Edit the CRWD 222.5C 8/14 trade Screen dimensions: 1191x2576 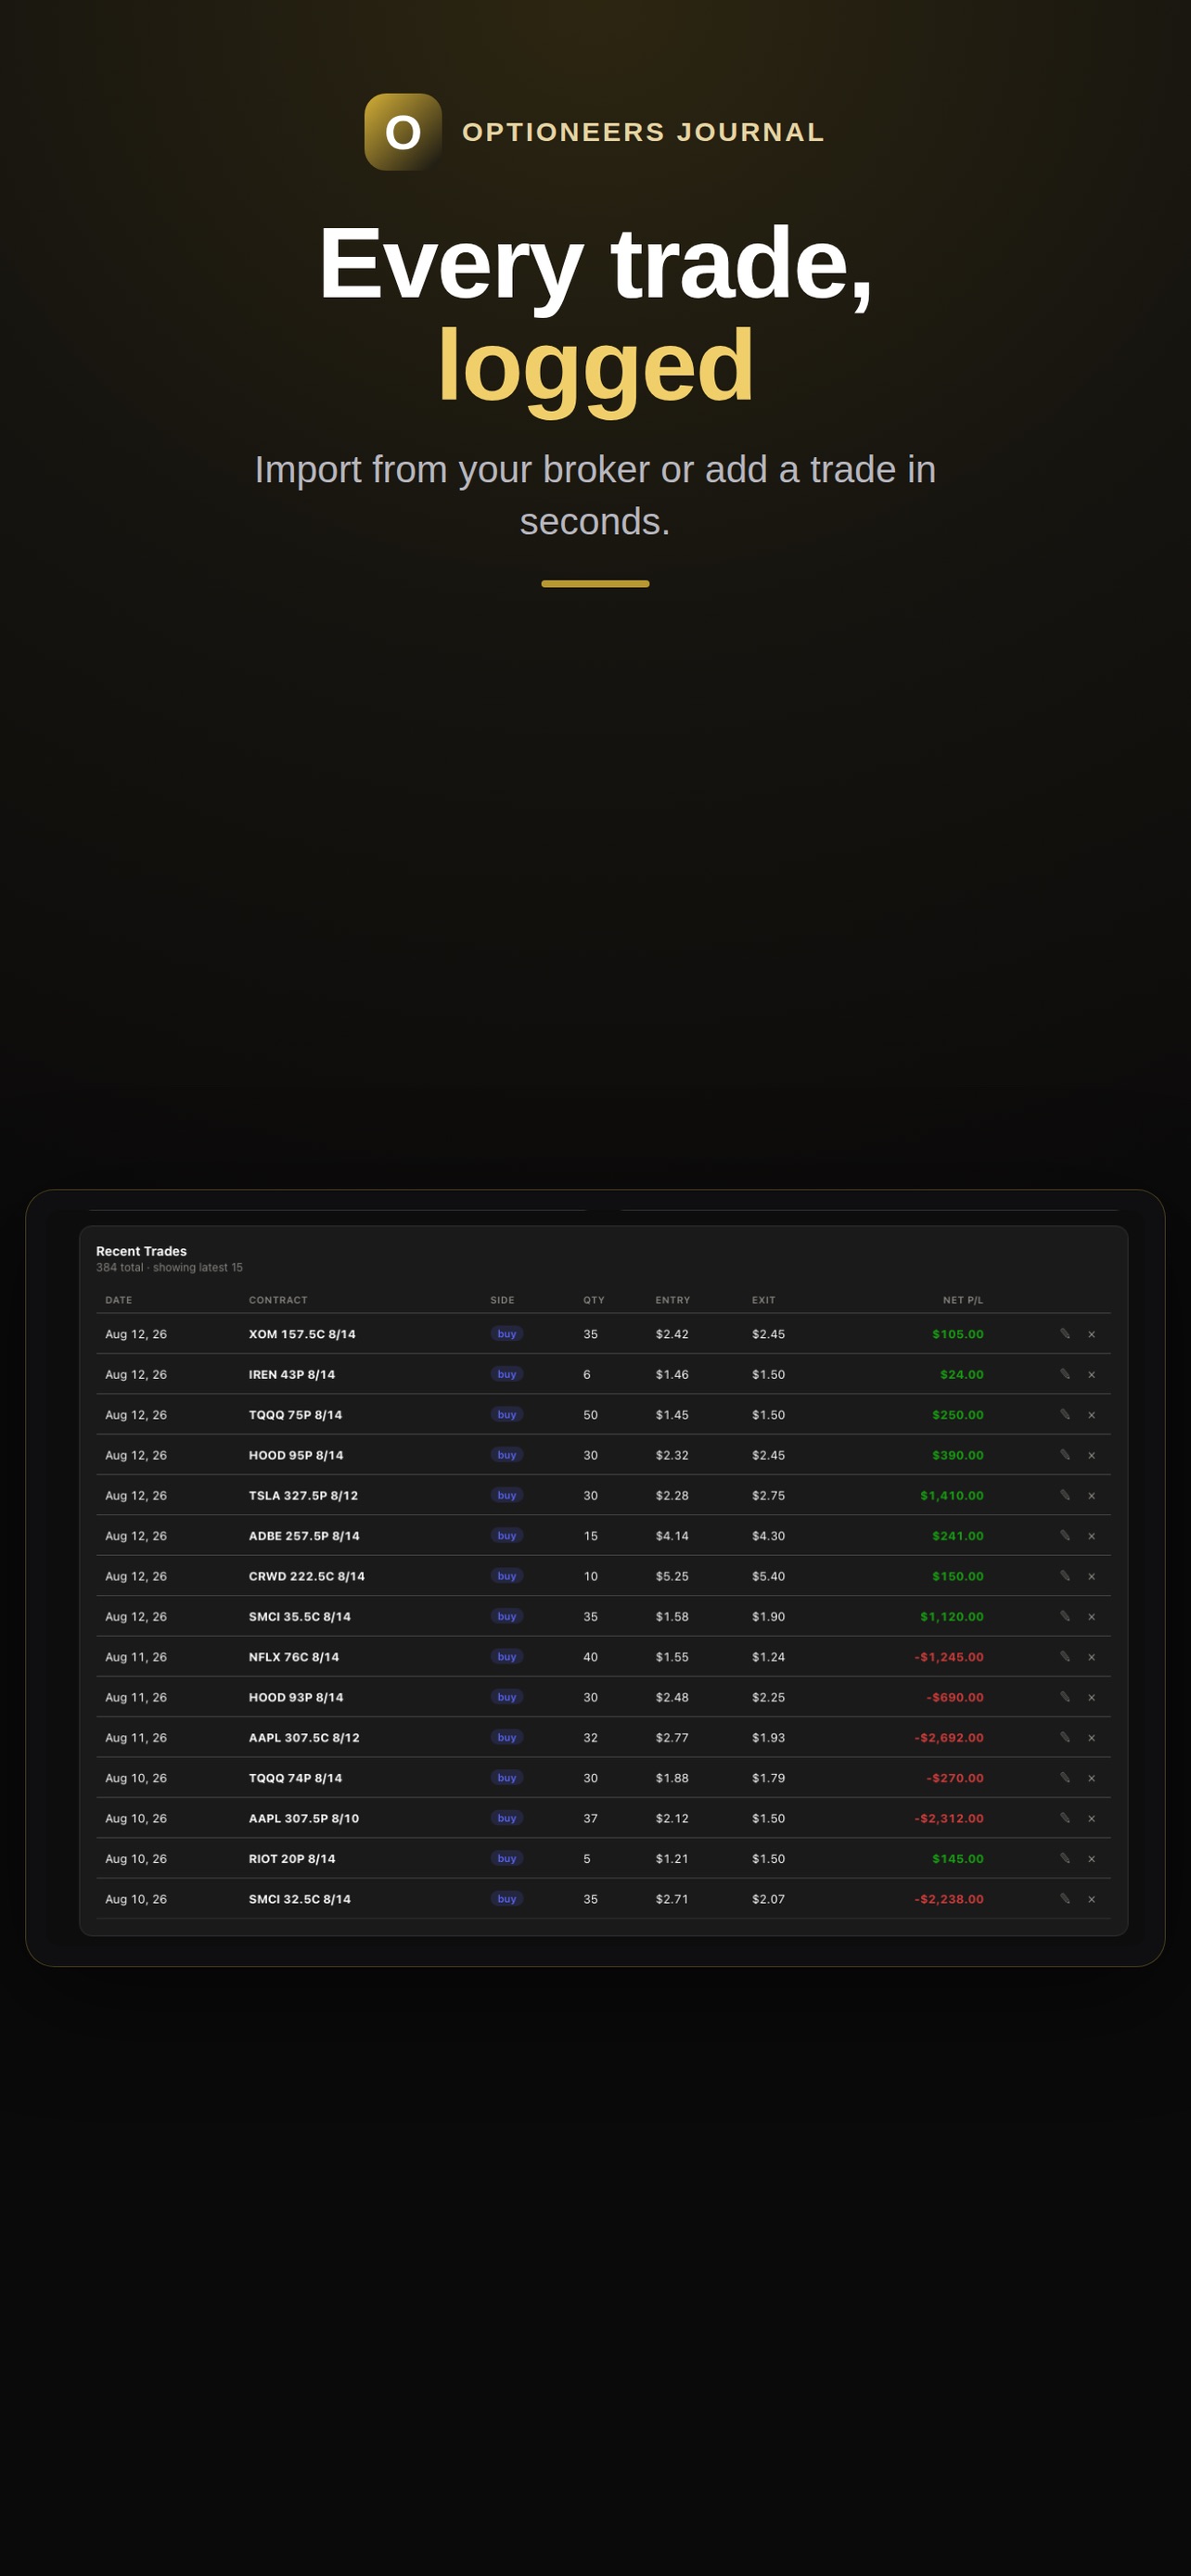point(1065,1576)
